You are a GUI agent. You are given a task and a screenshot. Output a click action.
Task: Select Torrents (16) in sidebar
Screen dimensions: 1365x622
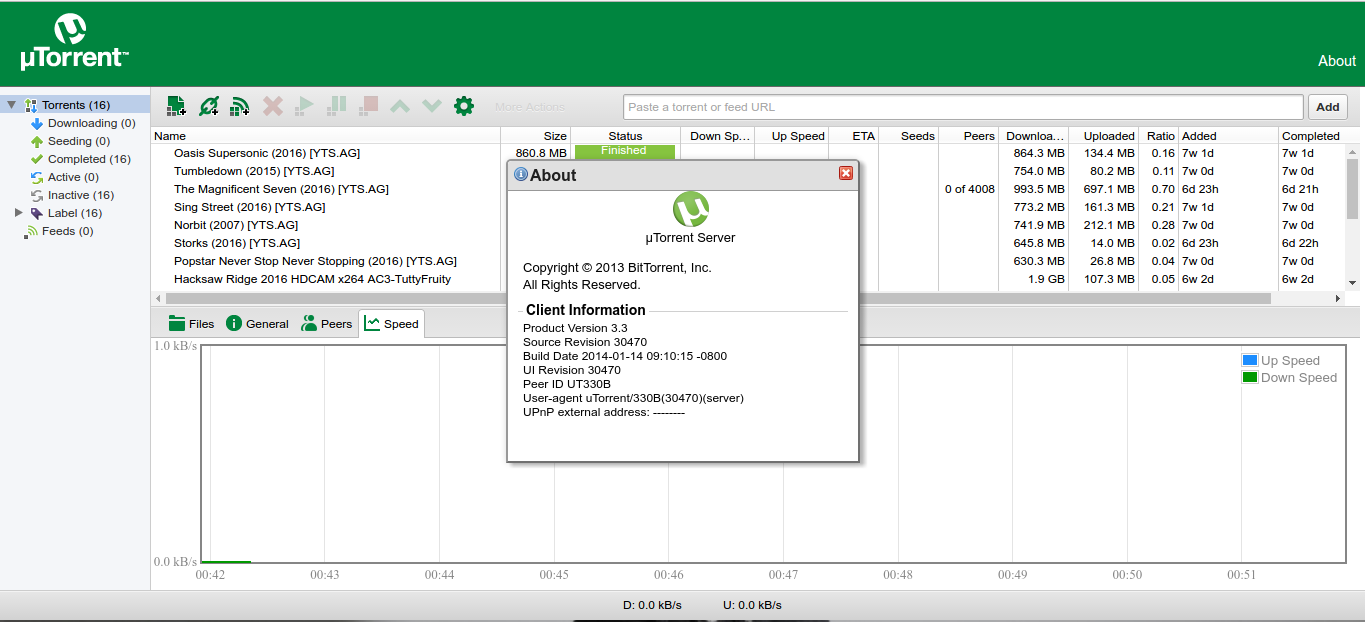75,105
